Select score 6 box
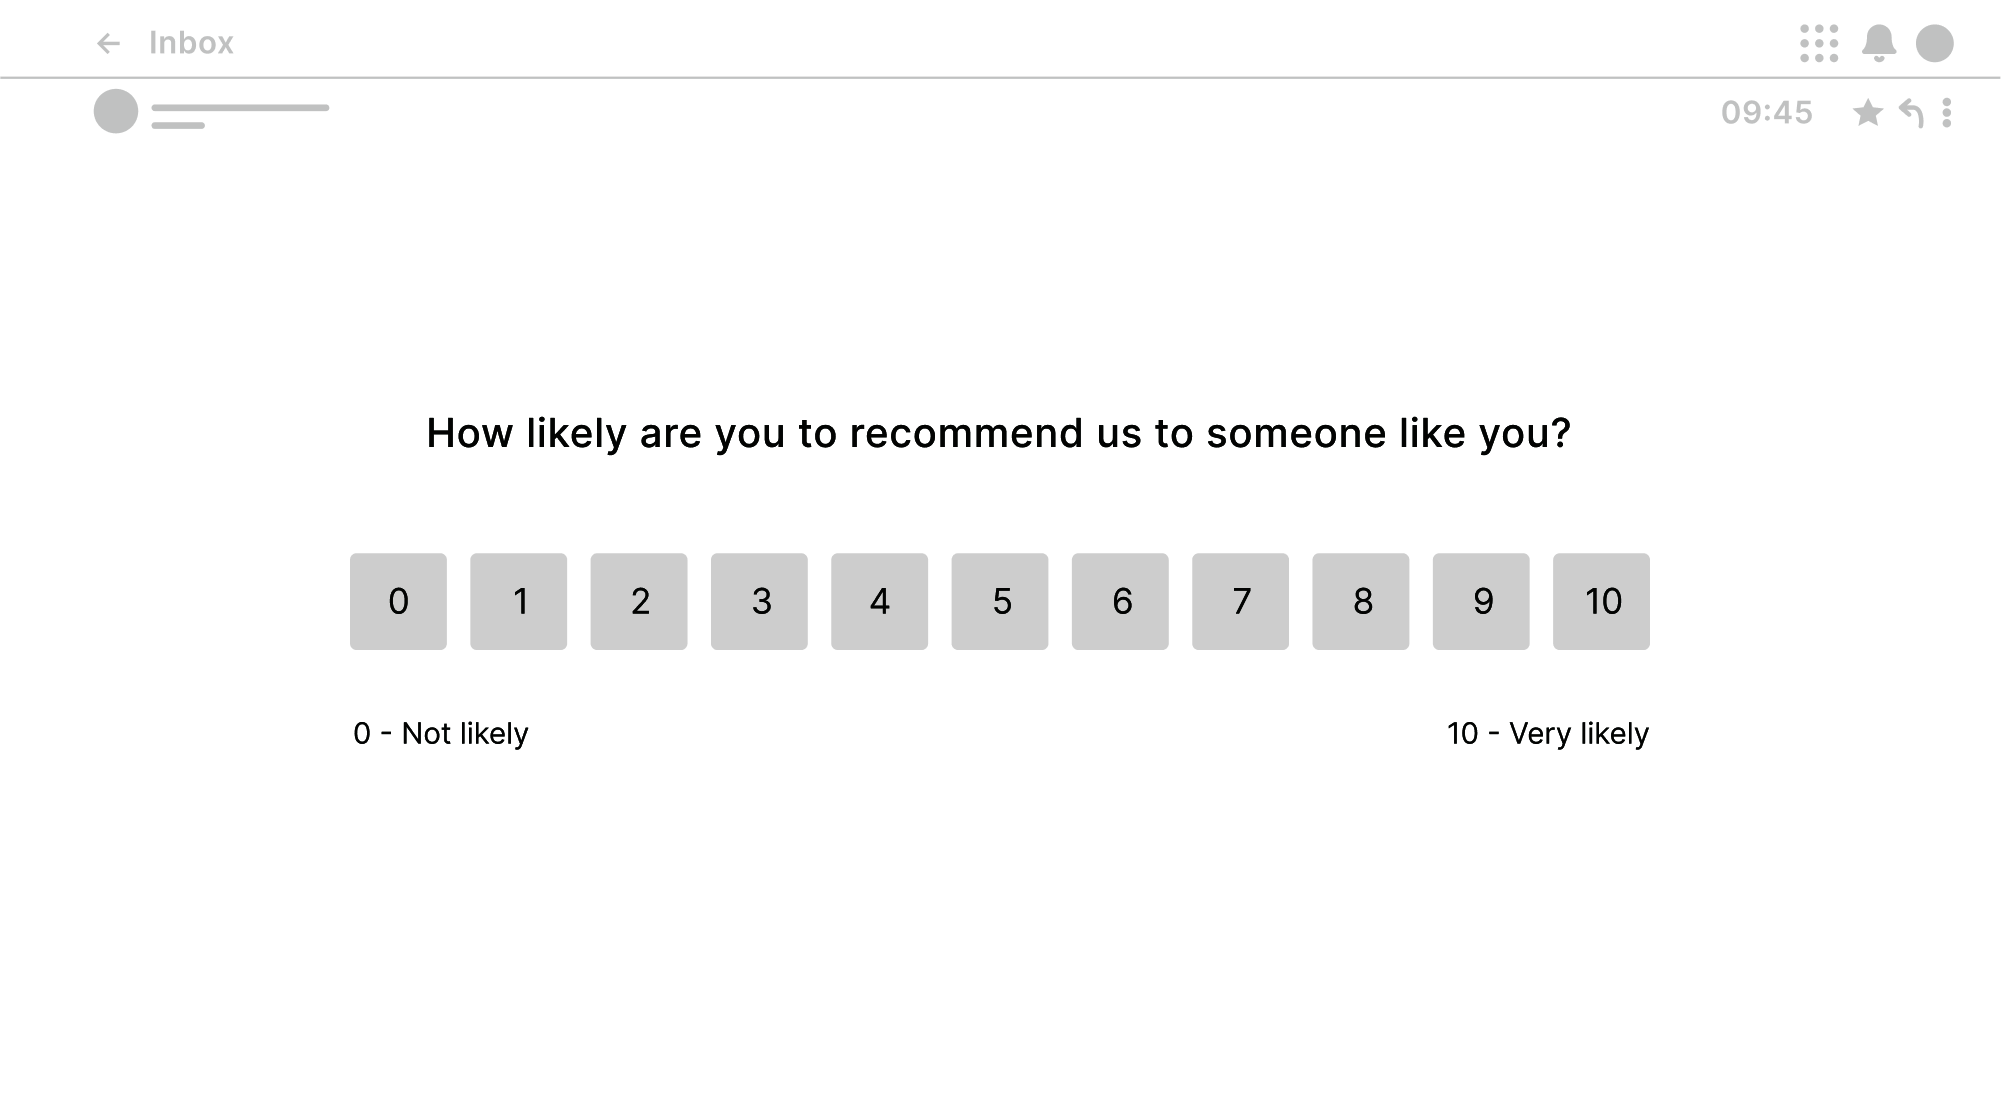The image size is (2001, 1120). 1120,601
